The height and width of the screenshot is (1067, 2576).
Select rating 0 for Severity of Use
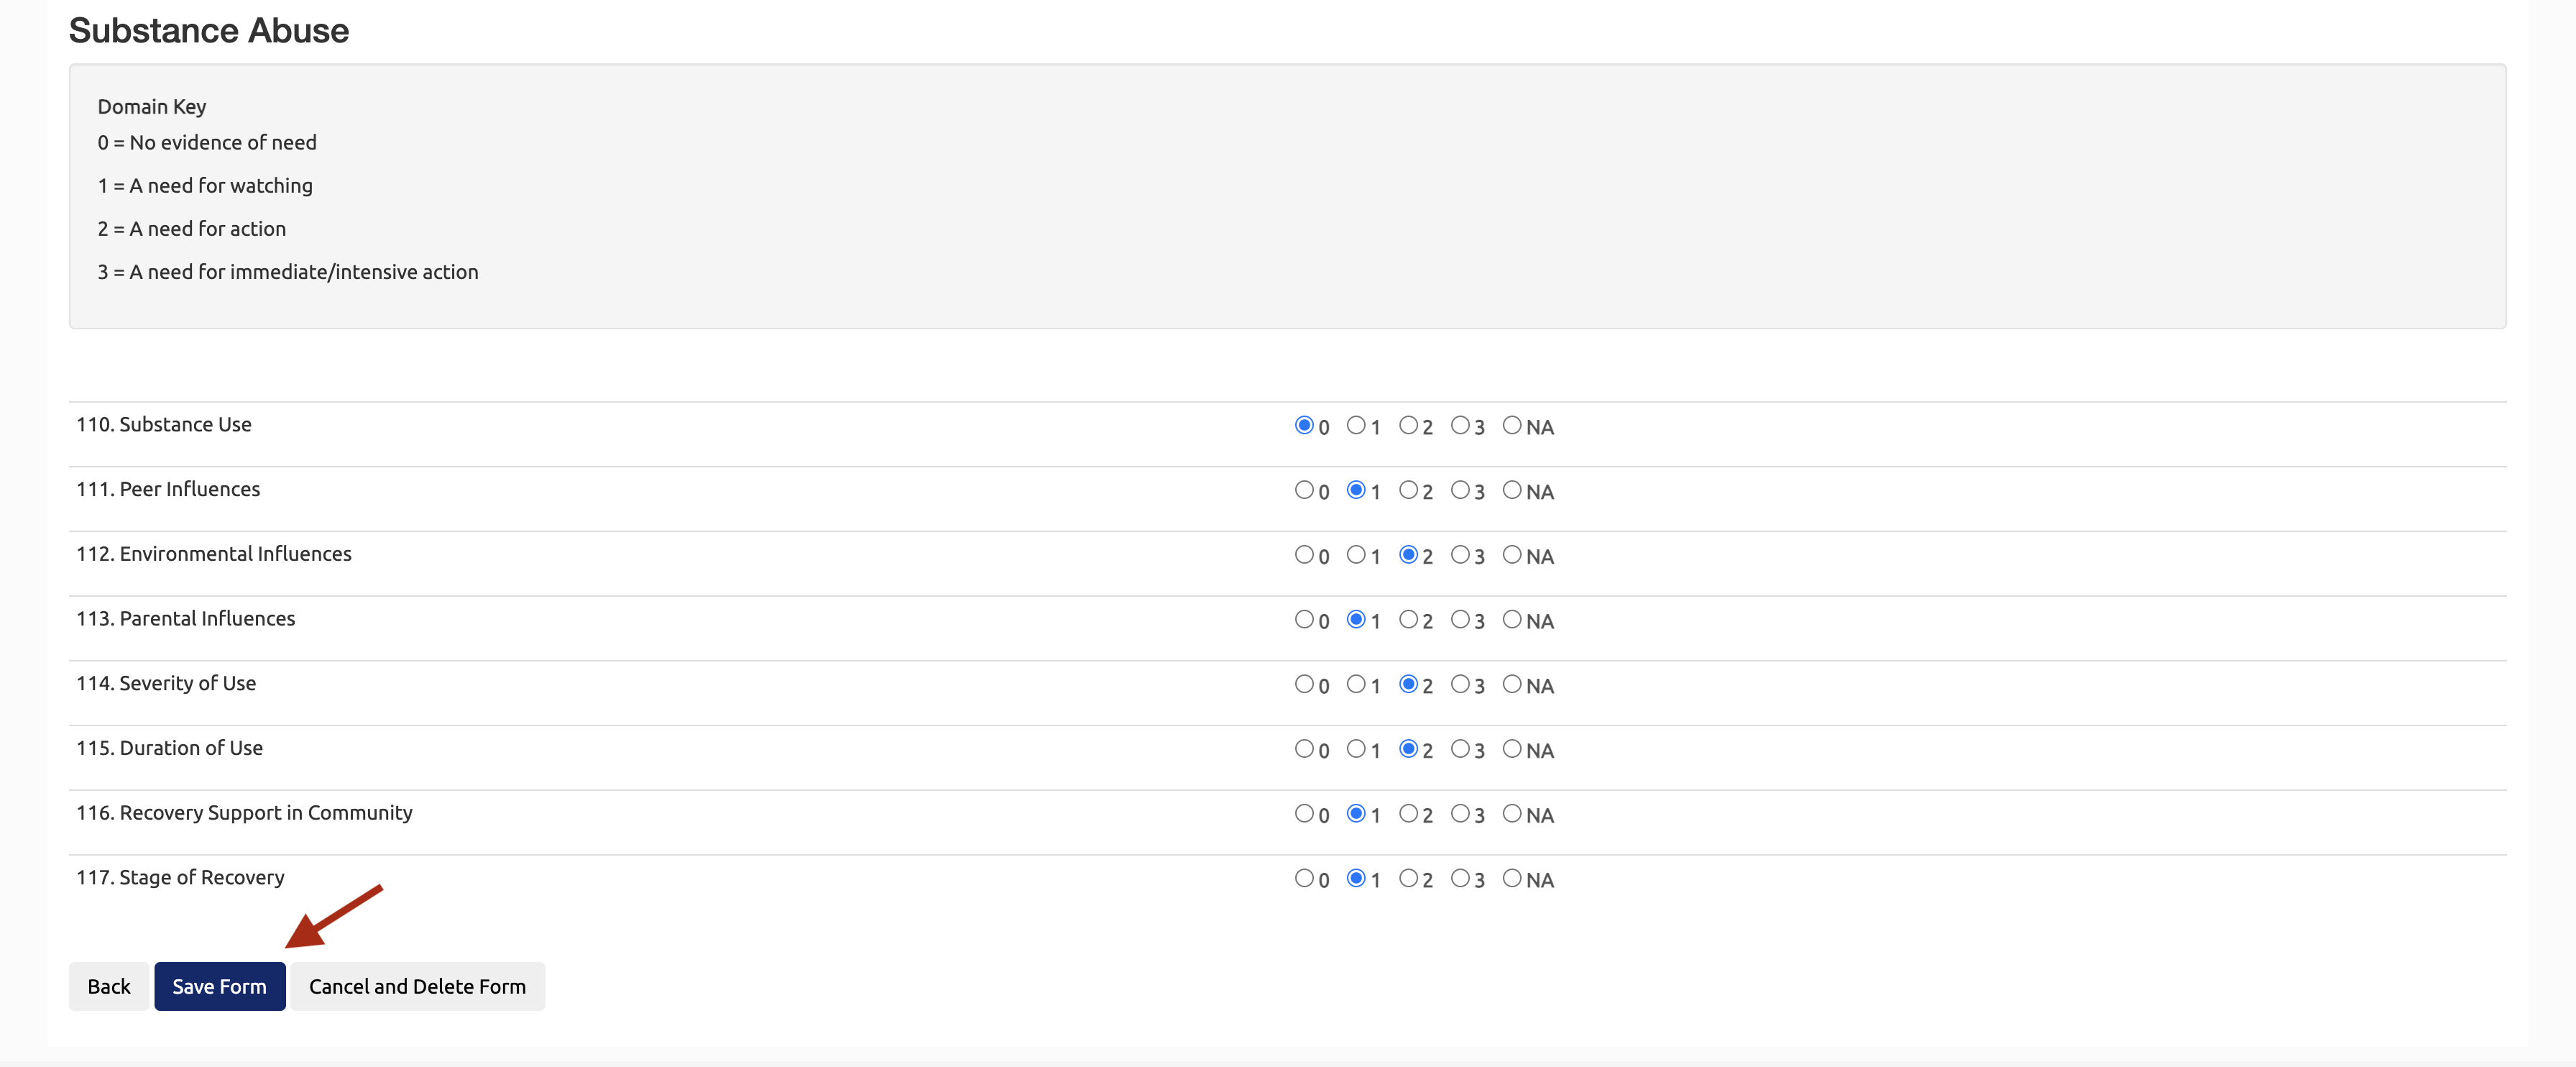click(x=1304, y=684)
